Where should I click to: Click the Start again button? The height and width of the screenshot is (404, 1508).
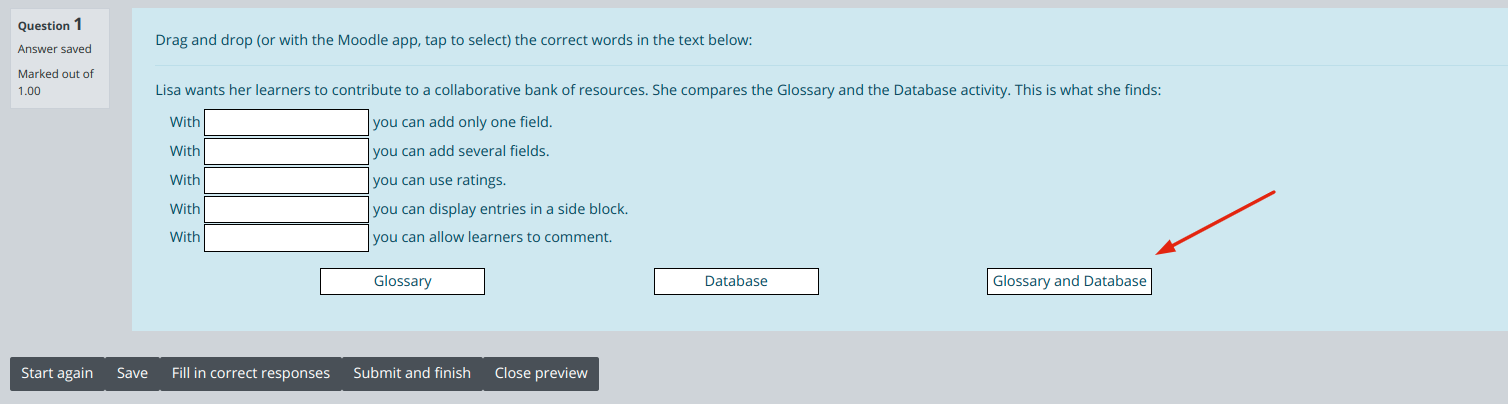point(57,373)
